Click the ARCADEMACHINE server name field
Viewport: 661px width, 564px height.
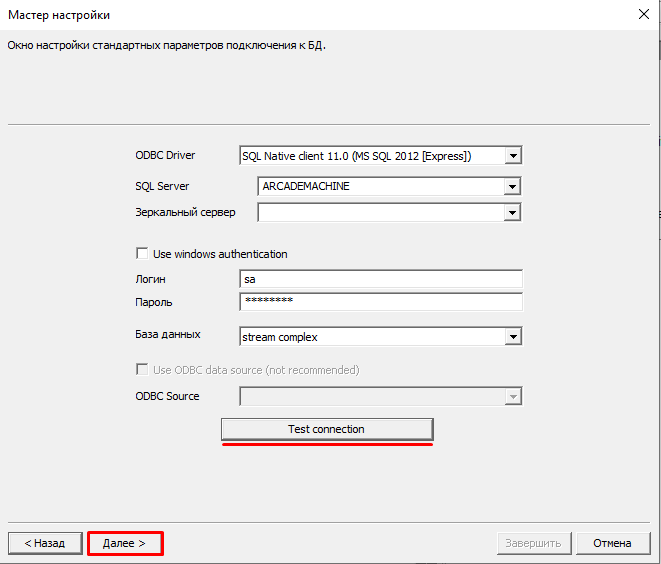378,187
